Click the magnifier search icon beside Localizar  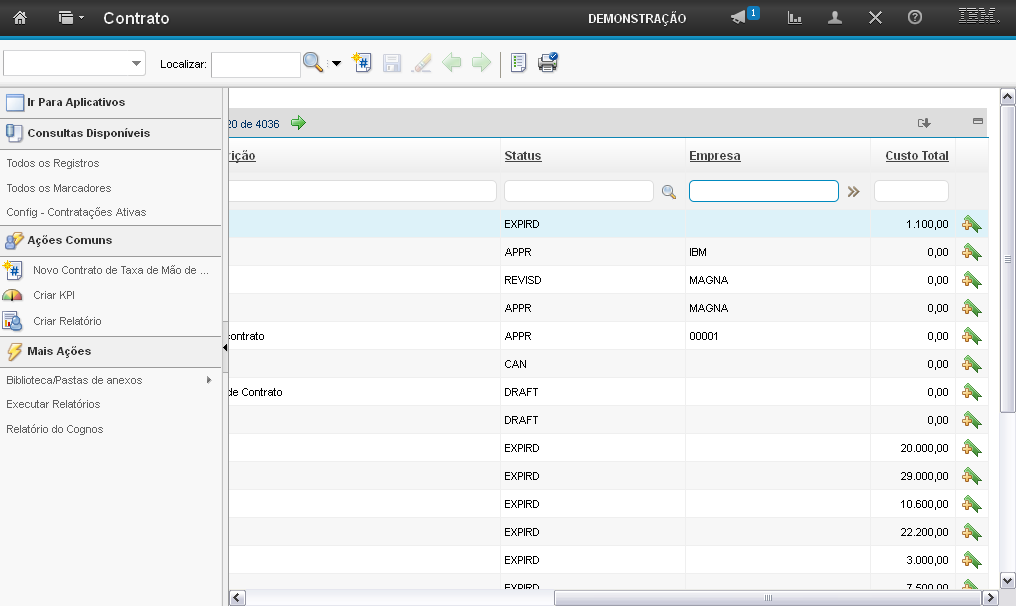coord(313,63)
